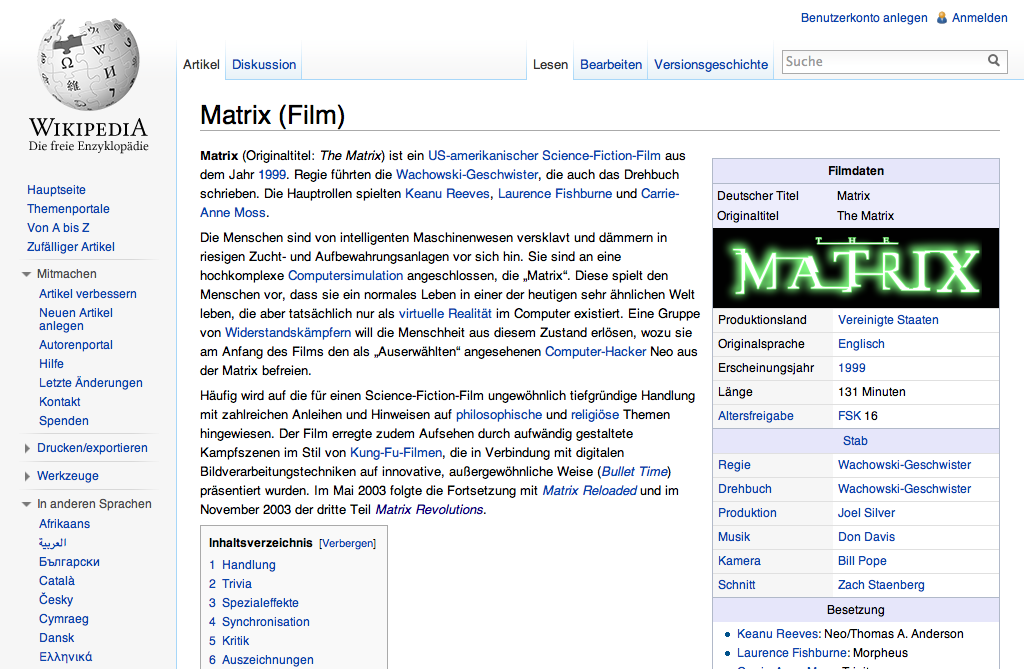Open the Stab link in the infobox
Image resolution: width=1024 pixels, height=669 pixels.
(x=855, y=441)
